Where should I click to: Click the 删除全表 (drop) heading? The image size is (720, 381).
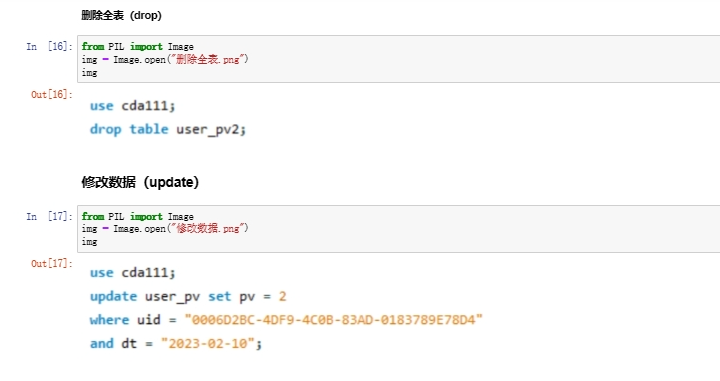click(x=122, y=15)
